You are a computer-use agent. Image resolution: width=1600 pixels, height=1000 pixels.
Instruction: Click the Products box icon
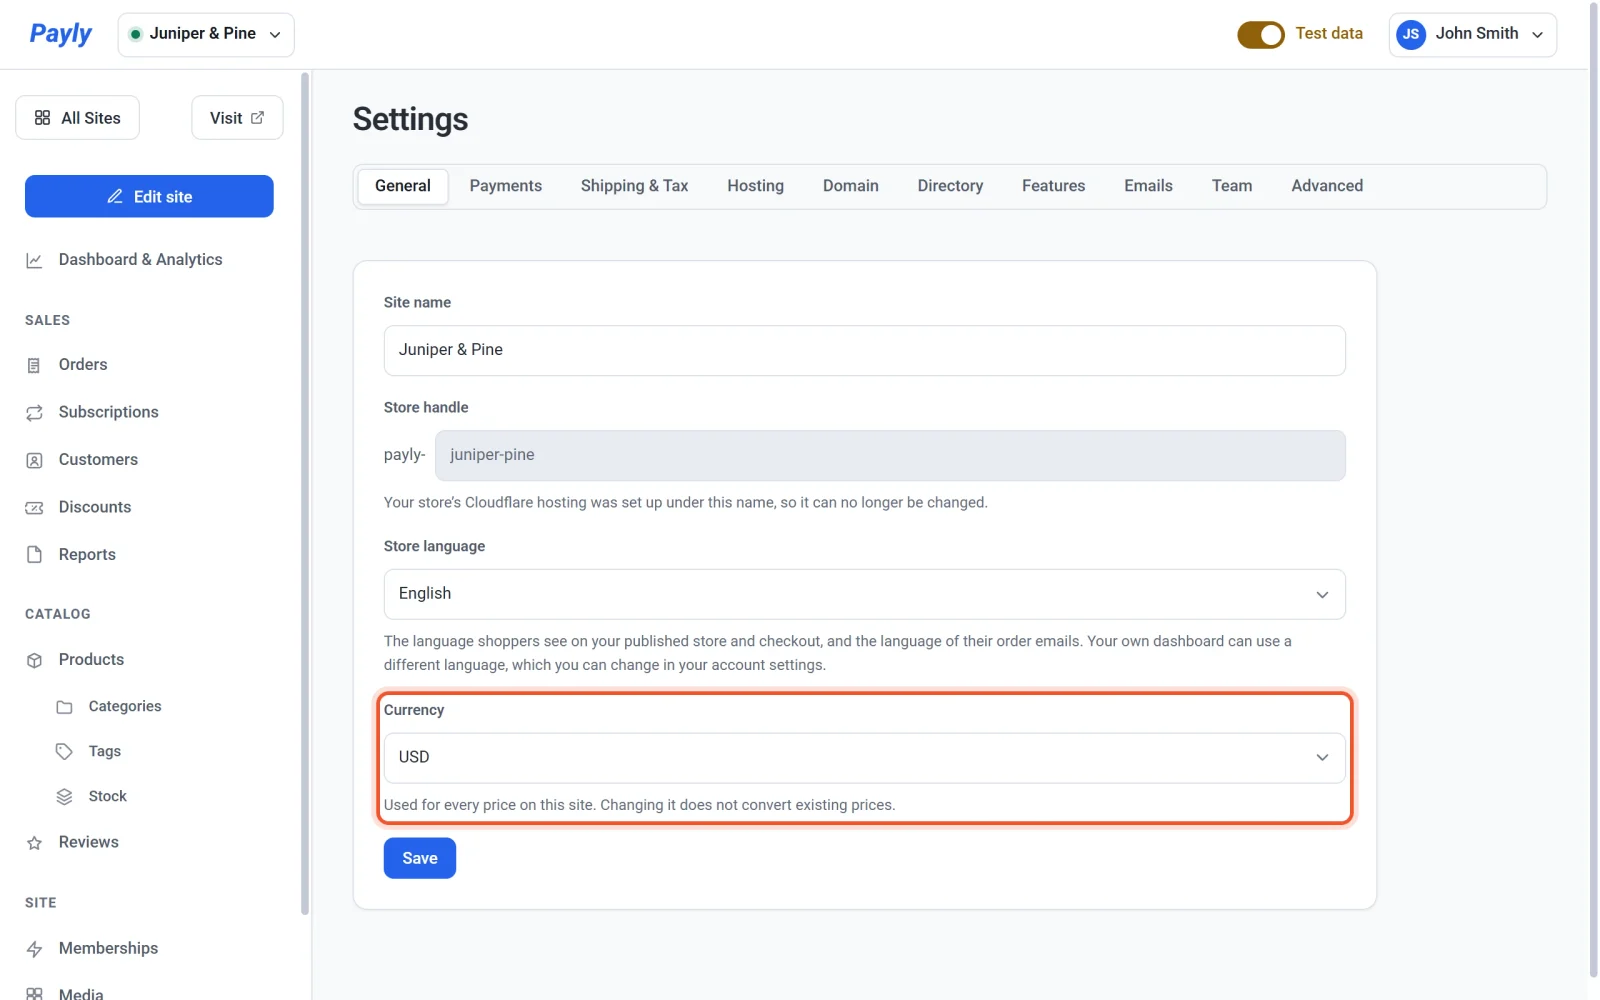[x=34, y=660]
